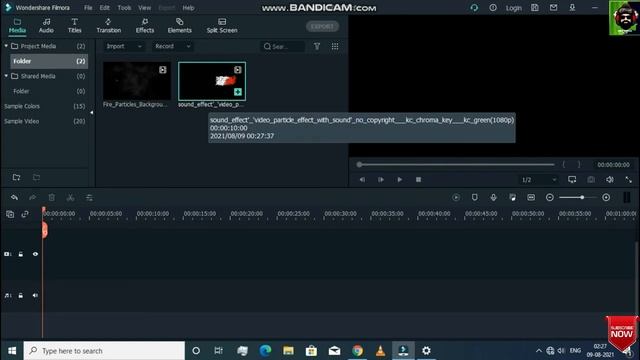Viewport: 640px width, 360px height.
Task: Adjust the timeline zoom slider
Action: [578, 198]
